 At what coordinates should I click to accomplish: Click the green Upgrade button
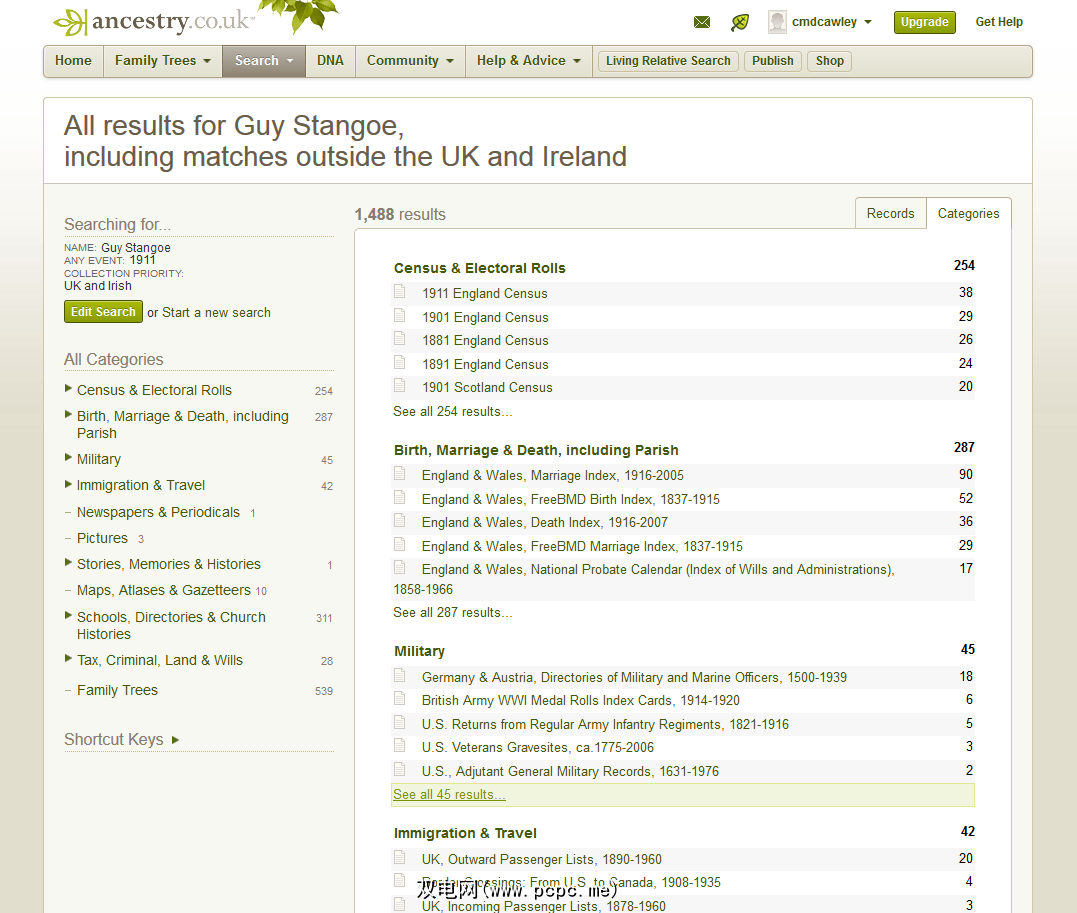[924, 22]
